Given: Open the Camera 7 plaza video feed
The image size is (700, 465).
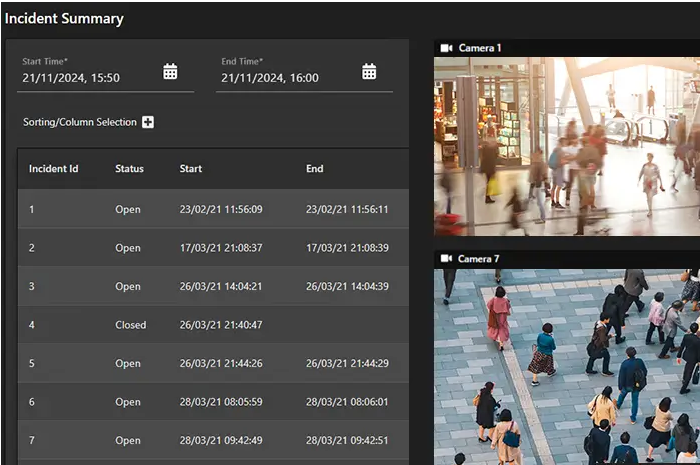Looking at the screenshot, I should (x=566, y=366).
